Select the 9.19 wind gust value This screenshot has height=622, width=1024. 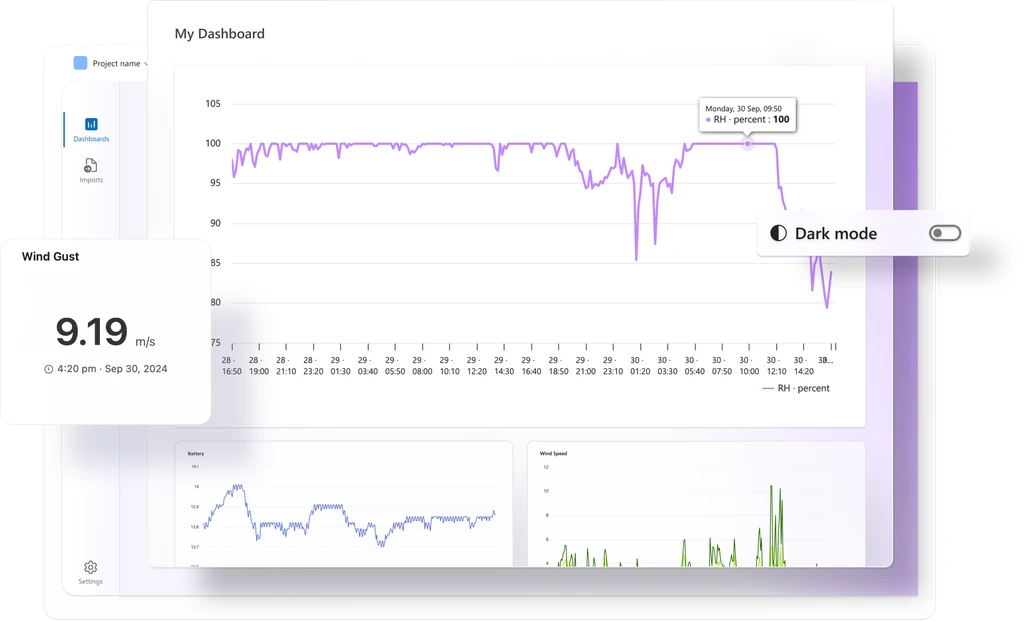tap(91, 332)
